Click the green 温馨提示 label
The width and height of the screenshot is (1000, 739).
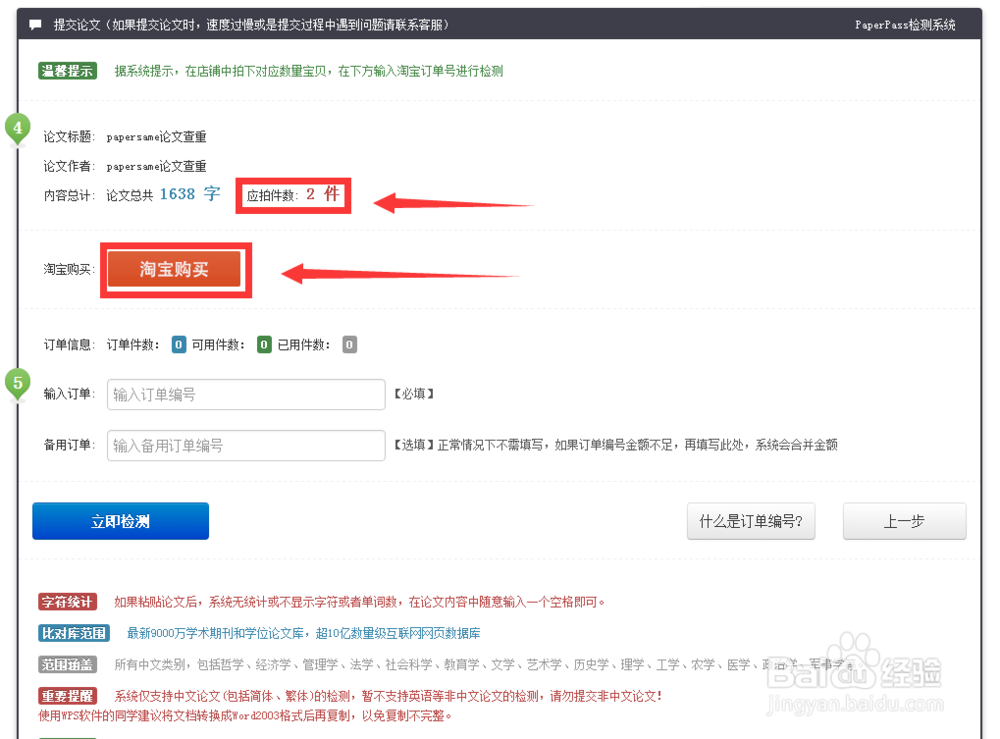tap(67, 71)
